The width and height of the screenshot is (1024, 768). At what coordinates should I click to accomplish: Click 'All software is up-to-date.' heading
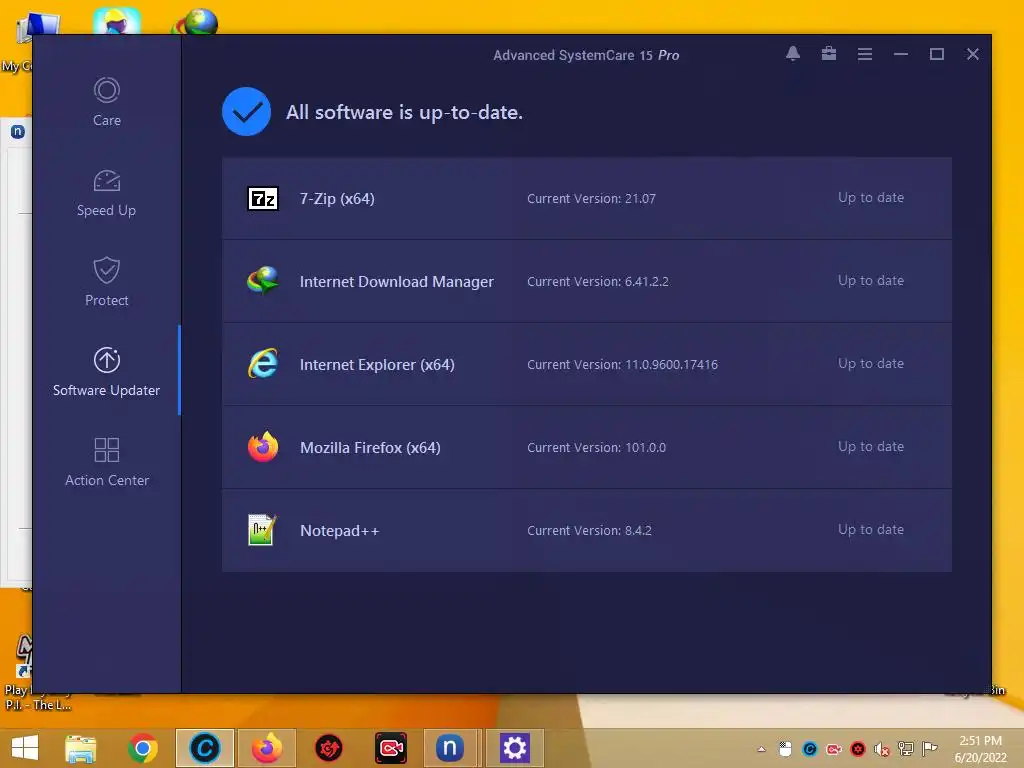(x=404, y=112)
